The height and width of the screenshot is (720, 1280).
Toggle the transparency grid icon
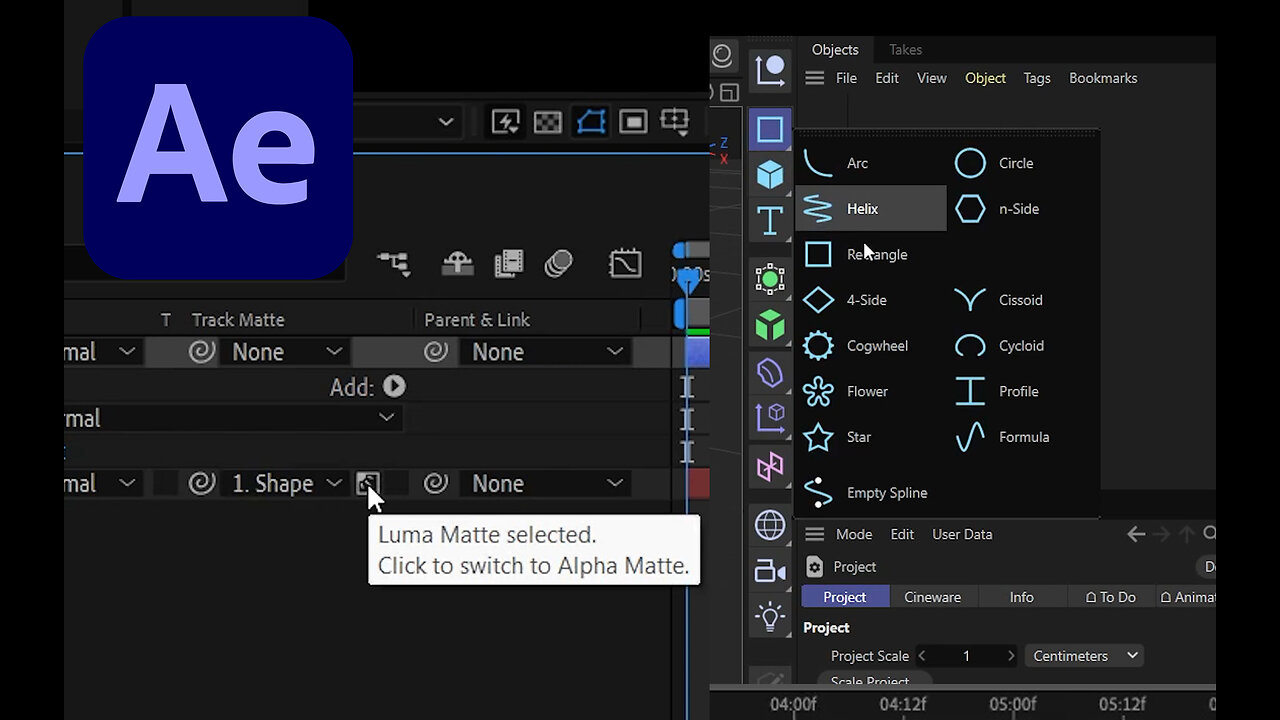548,122
